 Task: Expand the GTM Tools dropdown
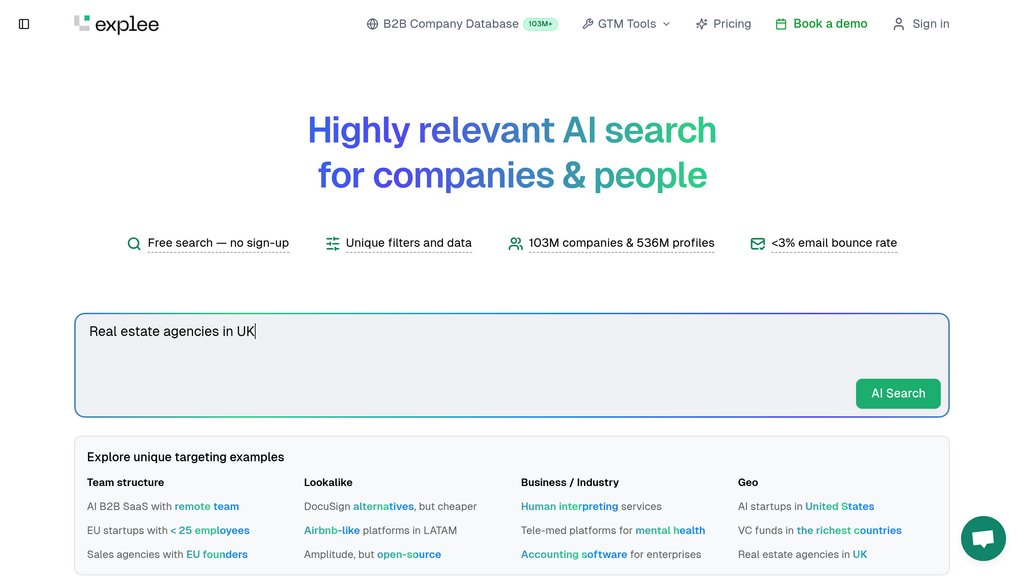pos(627,24)
